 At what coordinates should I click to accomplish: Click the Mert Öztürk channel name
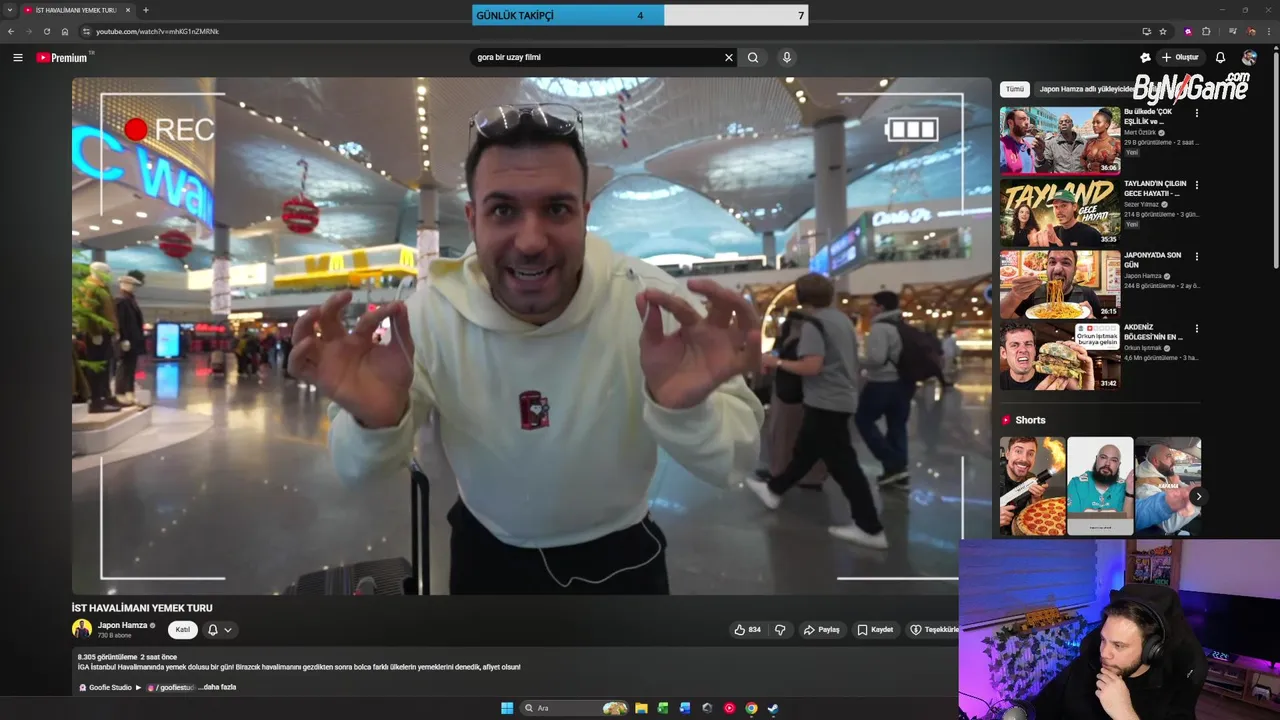pos(1139,132)
